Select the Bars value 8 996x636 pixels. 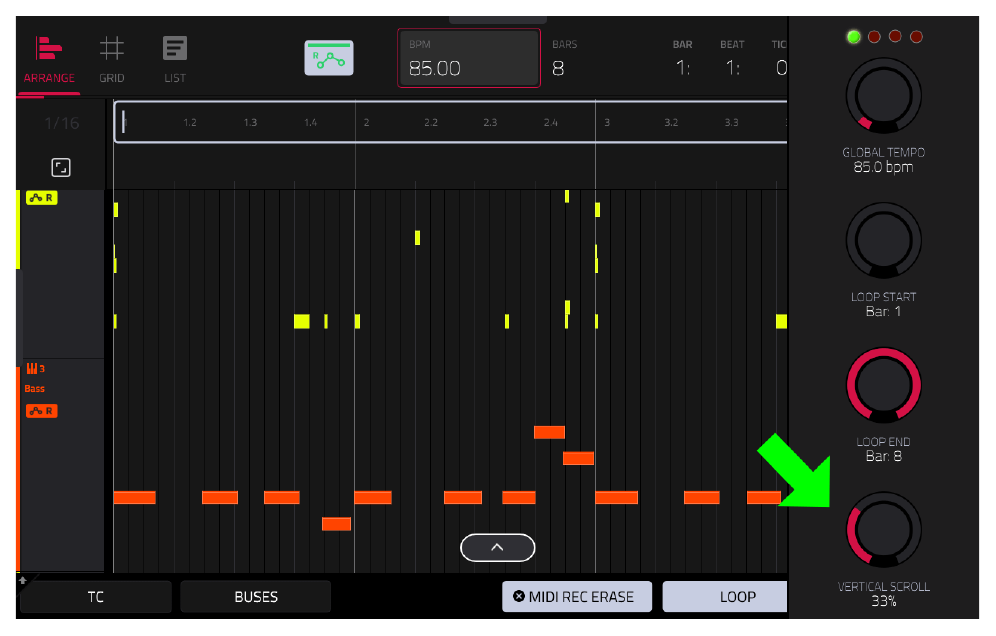558,68
